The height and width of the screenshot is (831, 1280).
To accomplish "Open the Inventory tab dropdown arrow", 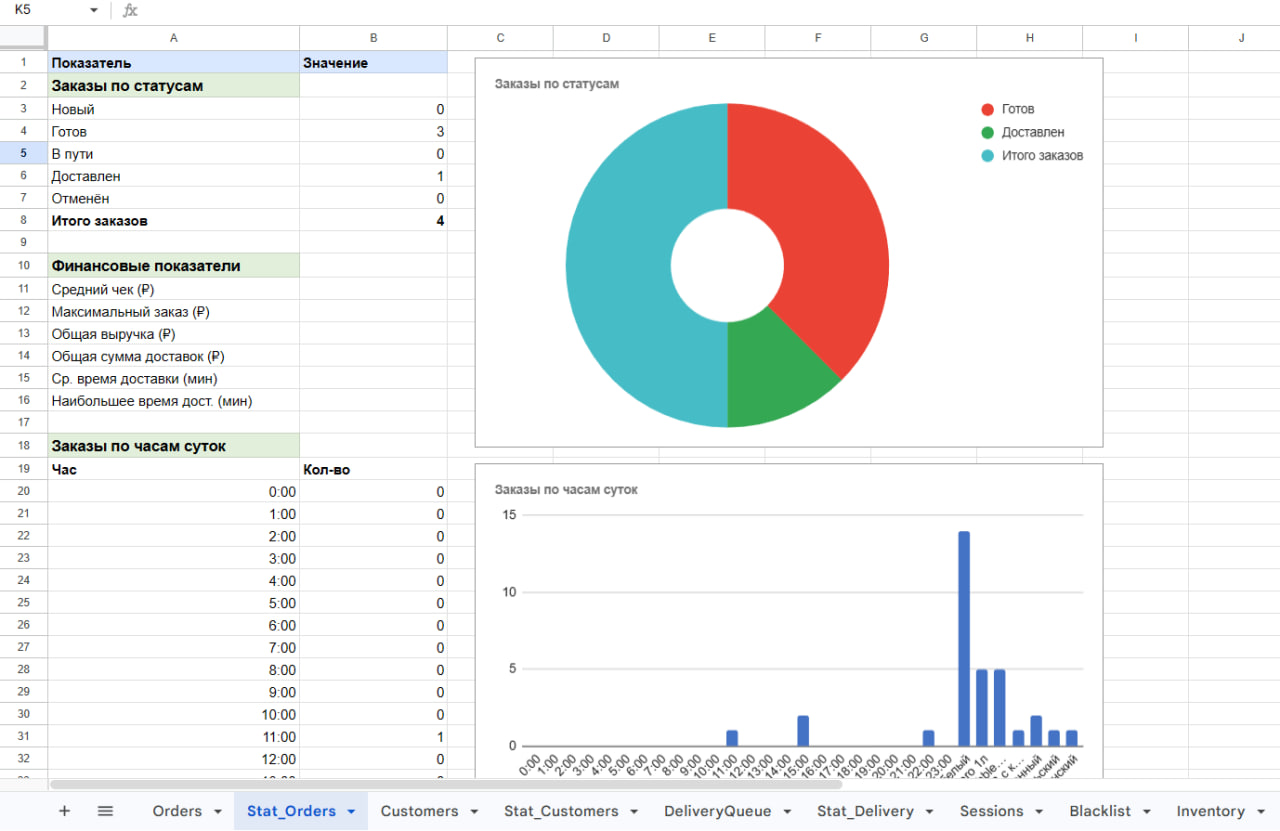I will click(1260, 812).
